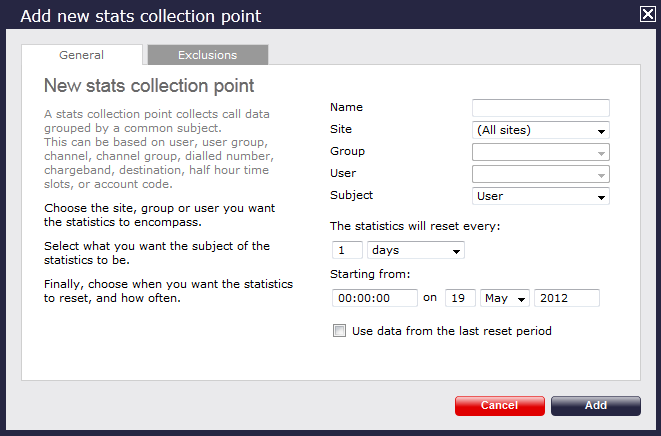This screenshot has width=661, height=436.
Task: Close the Add new stats collection point dialog
Action: (647, 14)
